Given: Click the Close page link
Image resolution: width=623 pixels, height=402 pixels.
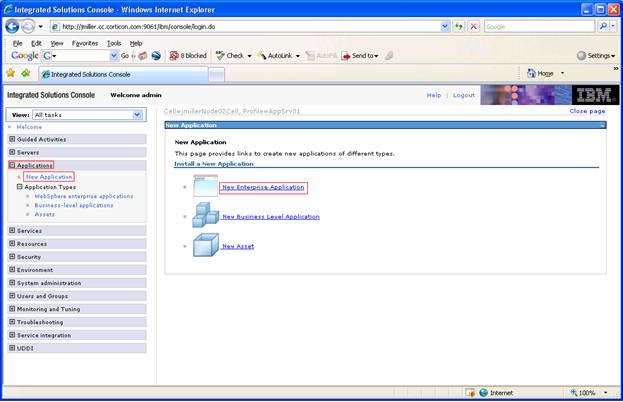Looking at the screenshot, I should (x=587, y=111).
